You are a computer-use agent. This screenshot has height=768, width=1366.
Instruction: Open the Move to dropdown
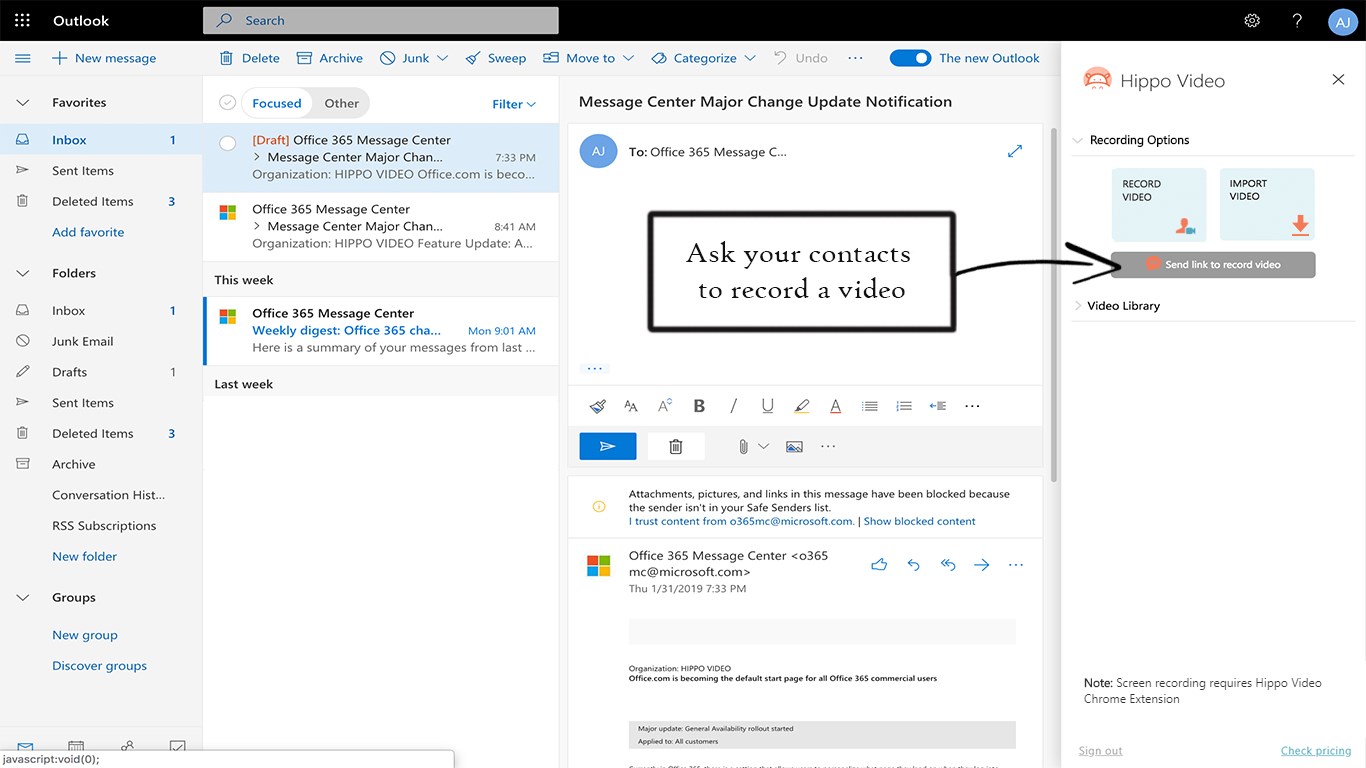tap(588, 58)
